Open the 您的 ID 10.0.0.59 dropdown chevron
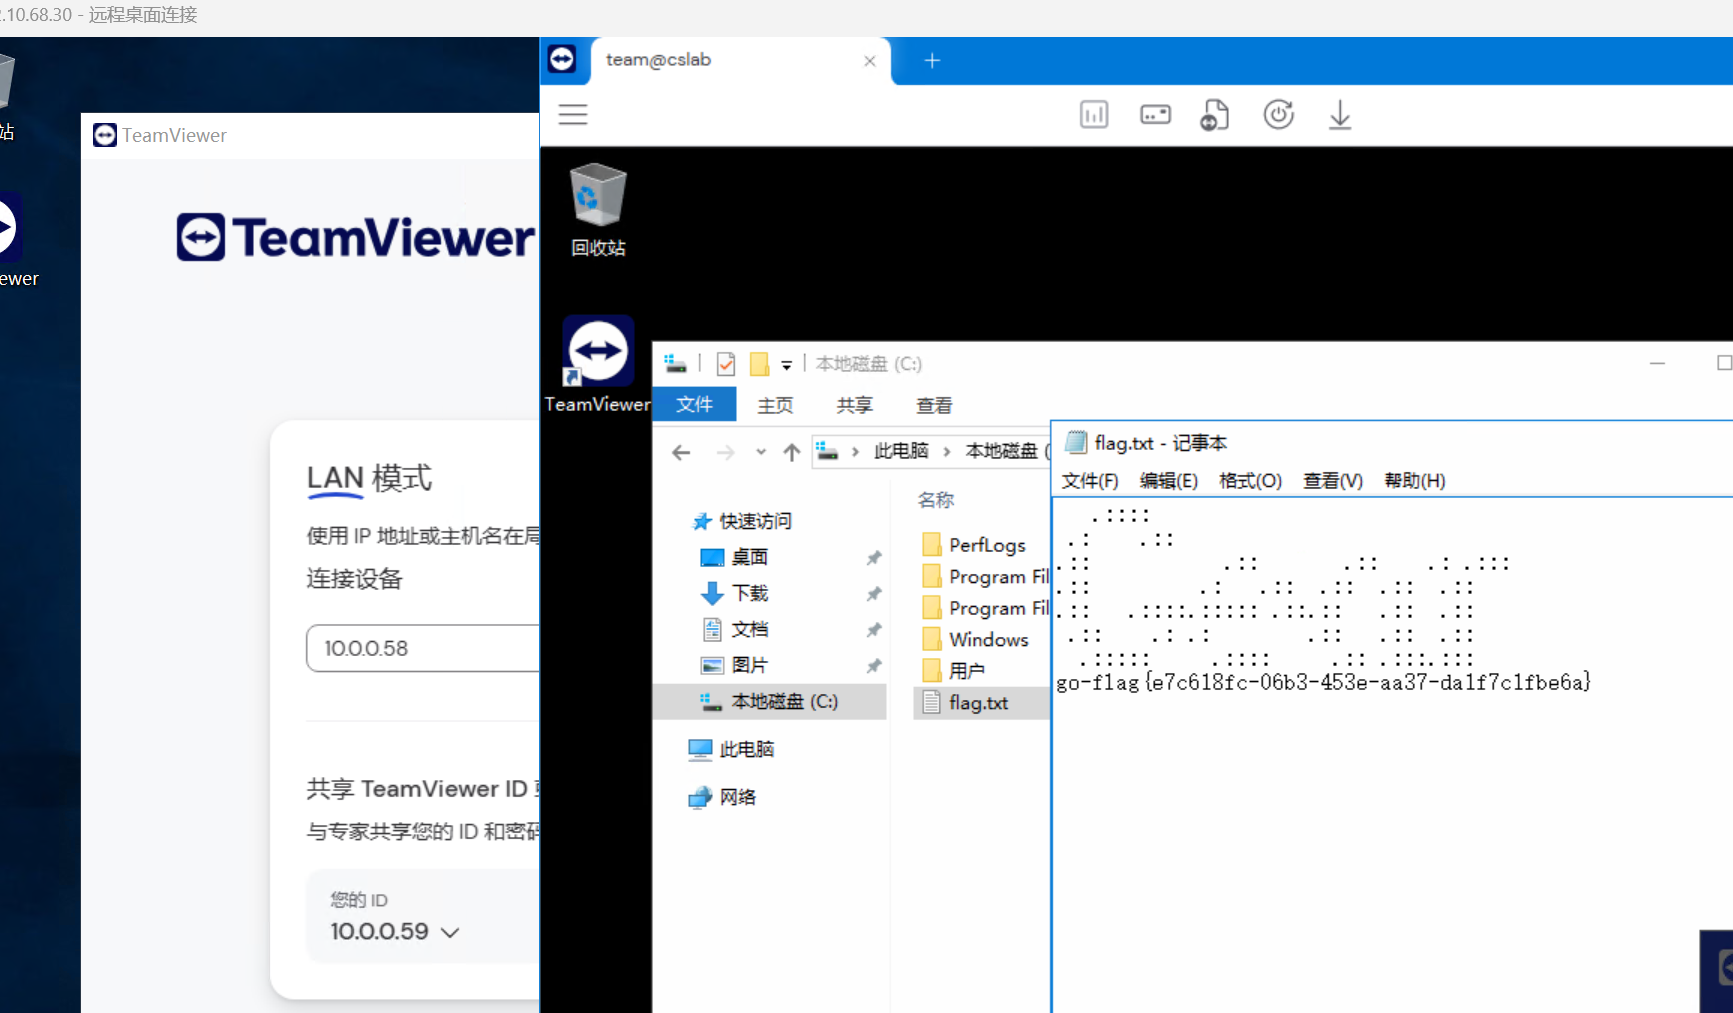Screen dimensions: 1733x1013 [450, 932]
